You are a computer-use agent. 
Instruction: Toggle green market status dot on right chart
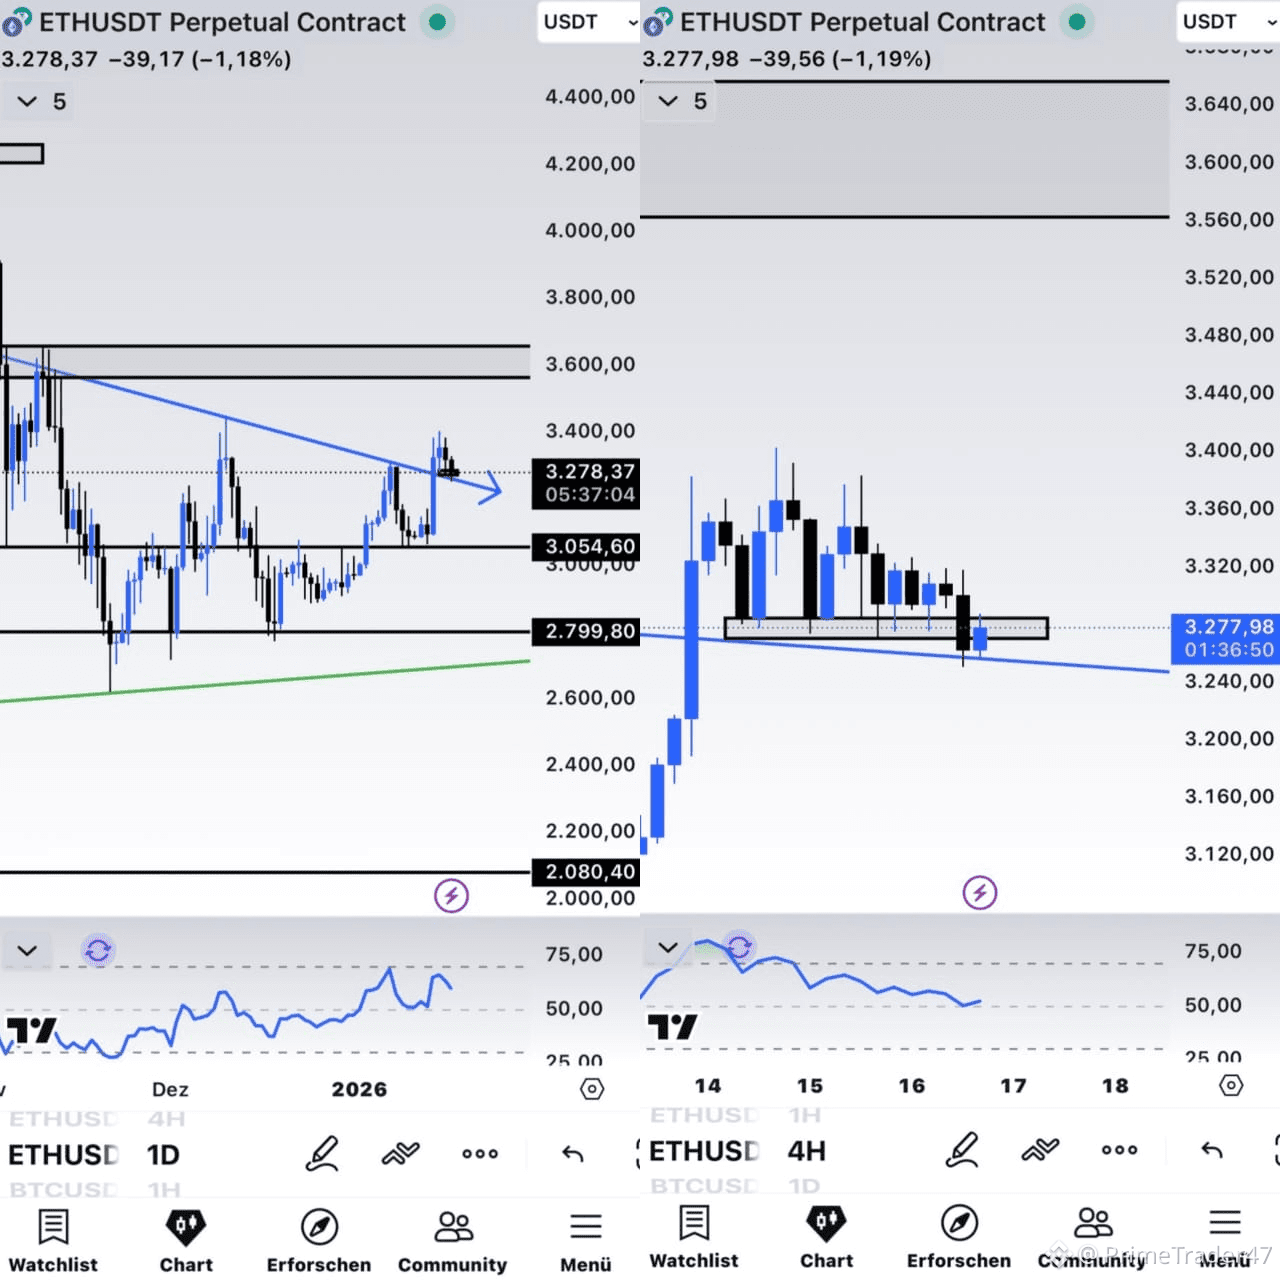tap(1076, 21)
